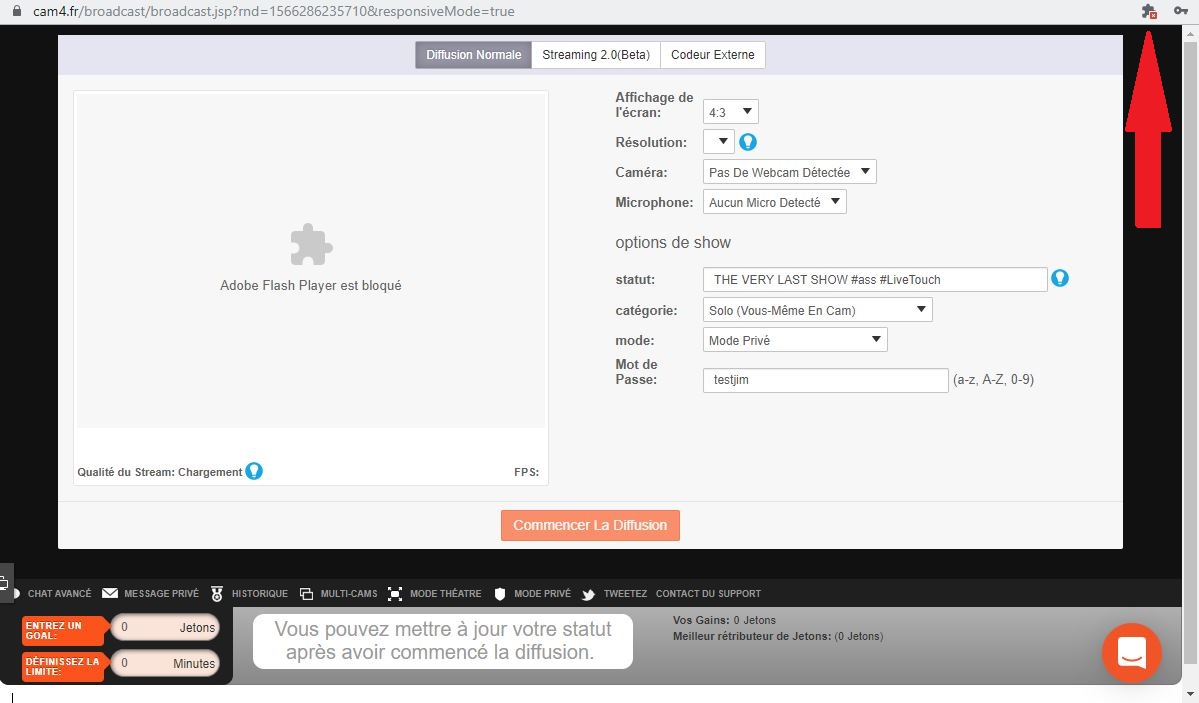The image size is (1199, 703).
Task: Click the Adobe Flash puzzle piece icon
Action: (x=311, y=245)
